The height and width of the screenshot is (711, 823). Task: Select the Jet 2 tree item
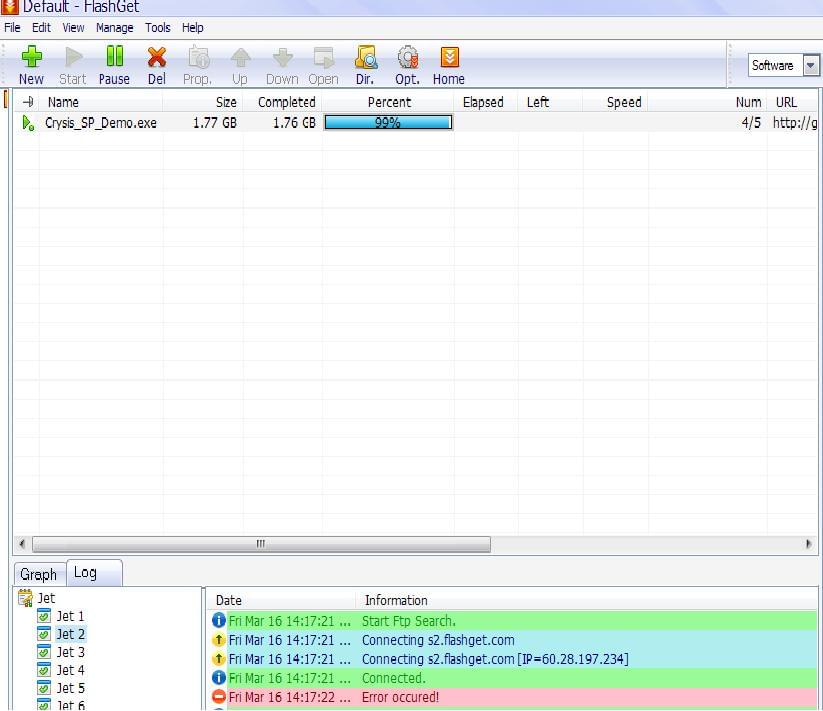pos(70,634)
